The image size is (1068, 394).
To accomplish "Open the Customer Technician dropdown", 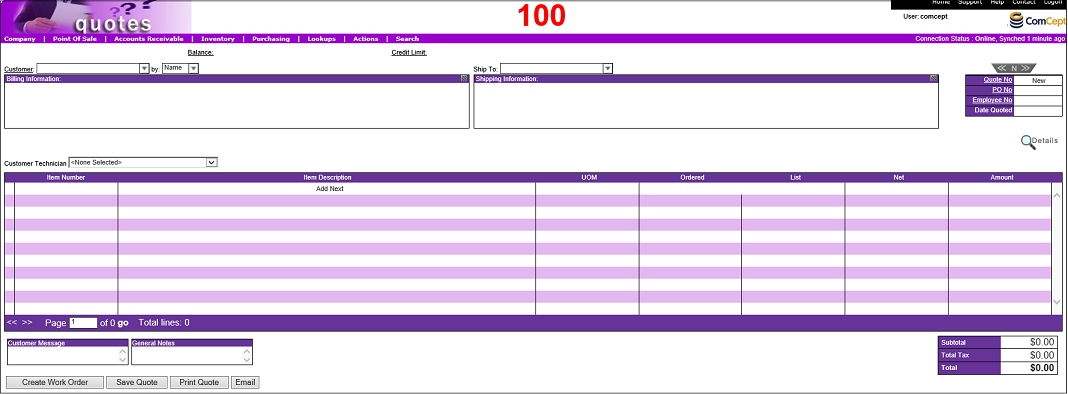I will pos(212,162).
